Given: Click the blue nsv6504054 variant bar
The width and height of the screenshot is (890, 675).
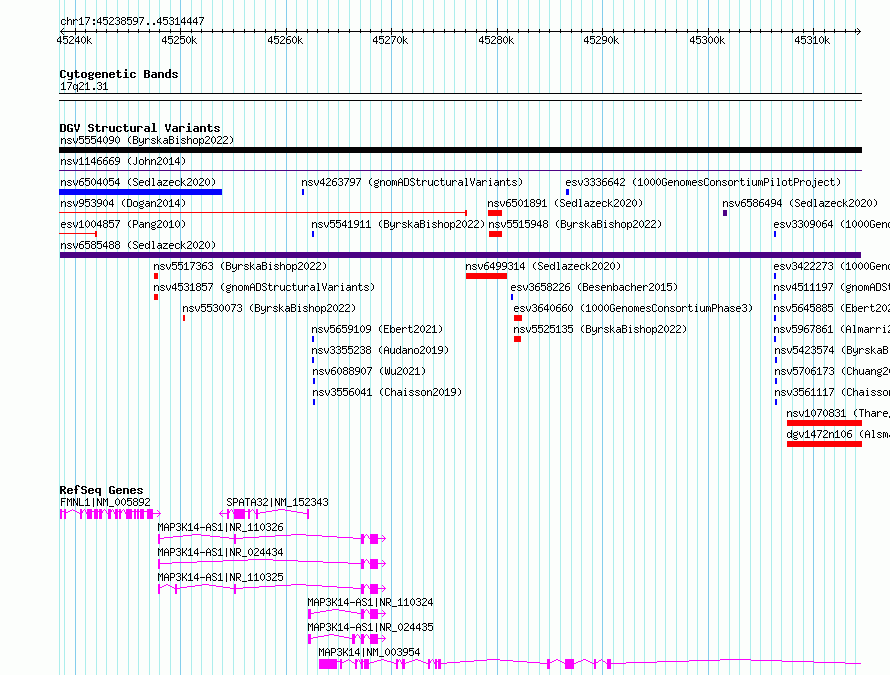Looking at the screenshot, I should pyautogui.click(x=141, y=192).
